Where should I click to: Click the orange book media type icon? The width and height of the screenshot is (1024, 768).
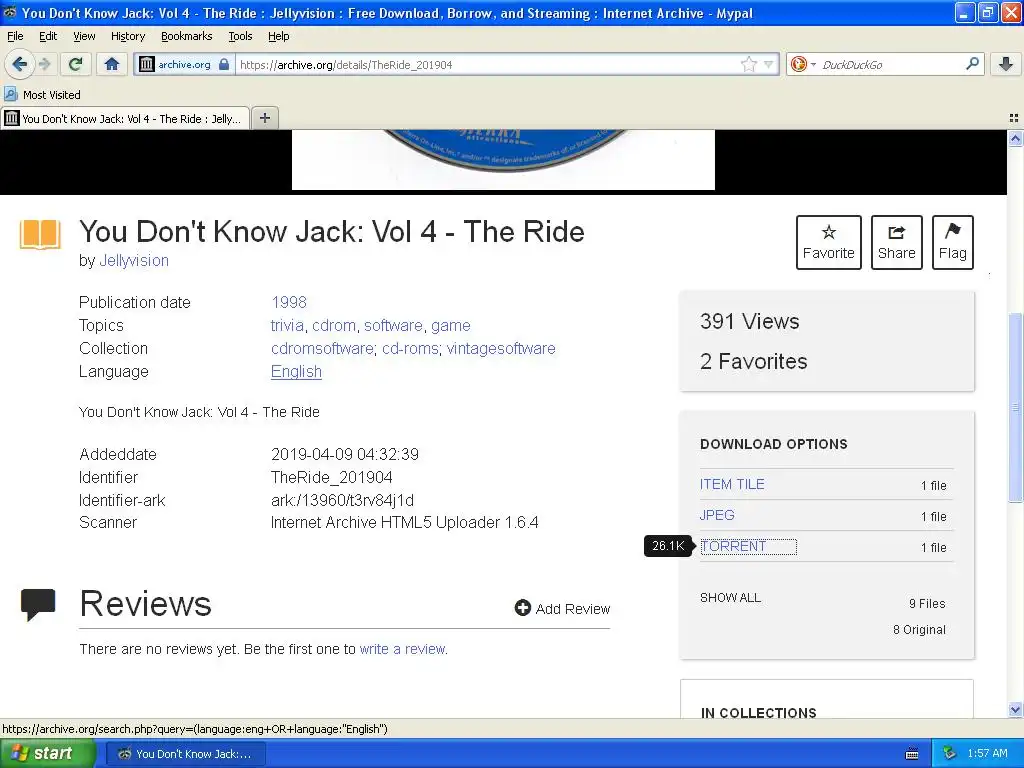coord(40,234)
